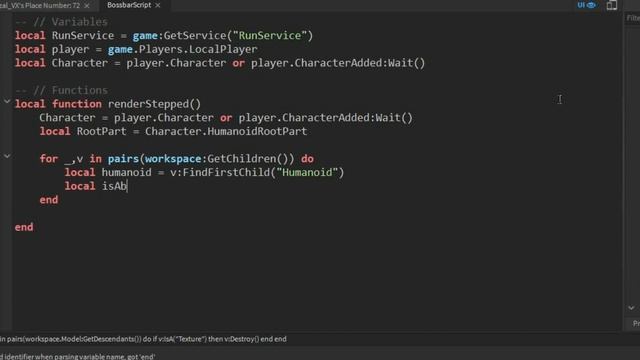
Task: Collapse the renderStepped function block
Action: pyautogui.click(x=7, y=101)
